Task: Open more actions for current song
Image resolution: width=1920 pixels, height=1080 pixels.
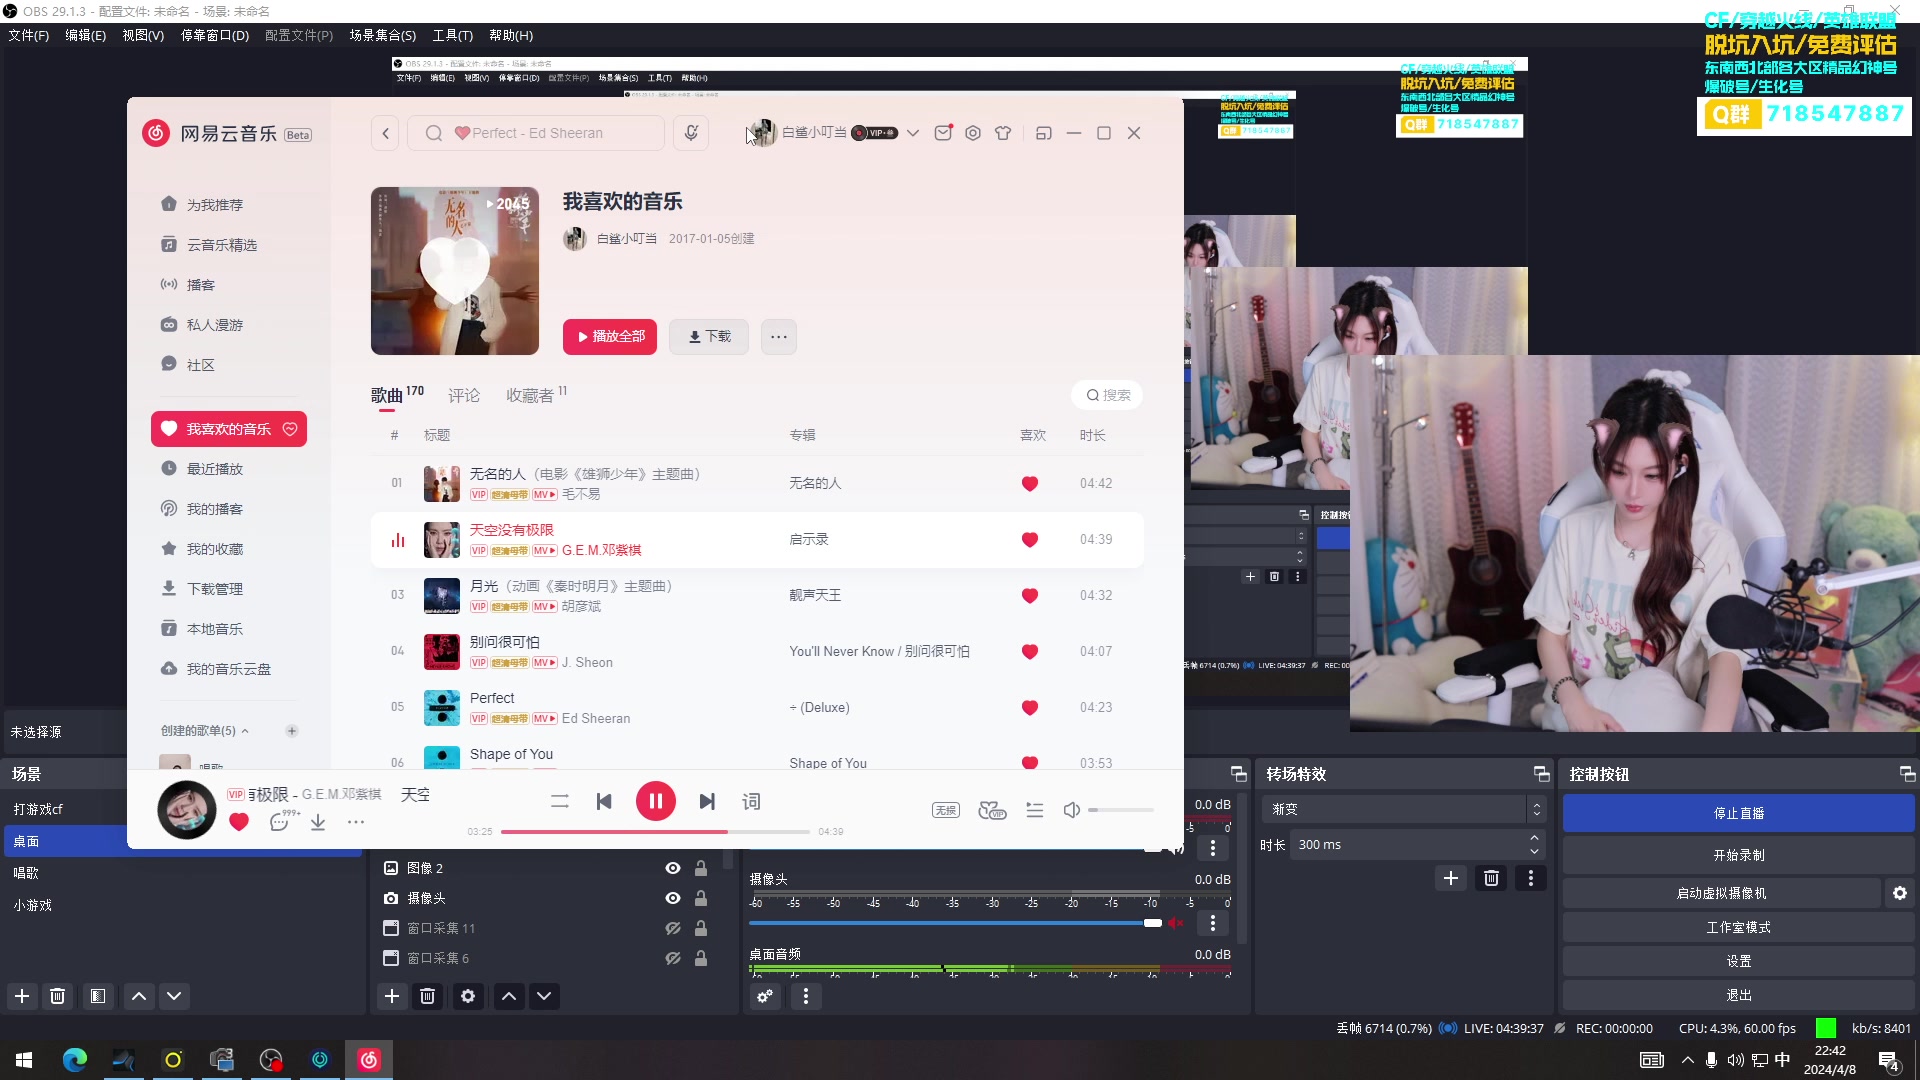Action: pyautogui.click(x=356, y=822)
